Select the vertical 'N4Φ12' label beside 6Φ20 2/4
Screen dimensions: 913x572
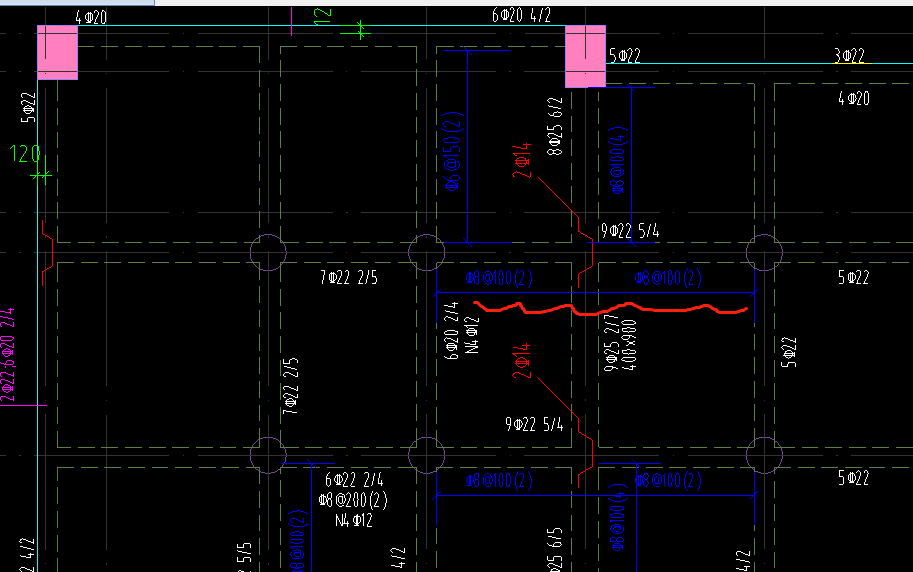[472, 335]
